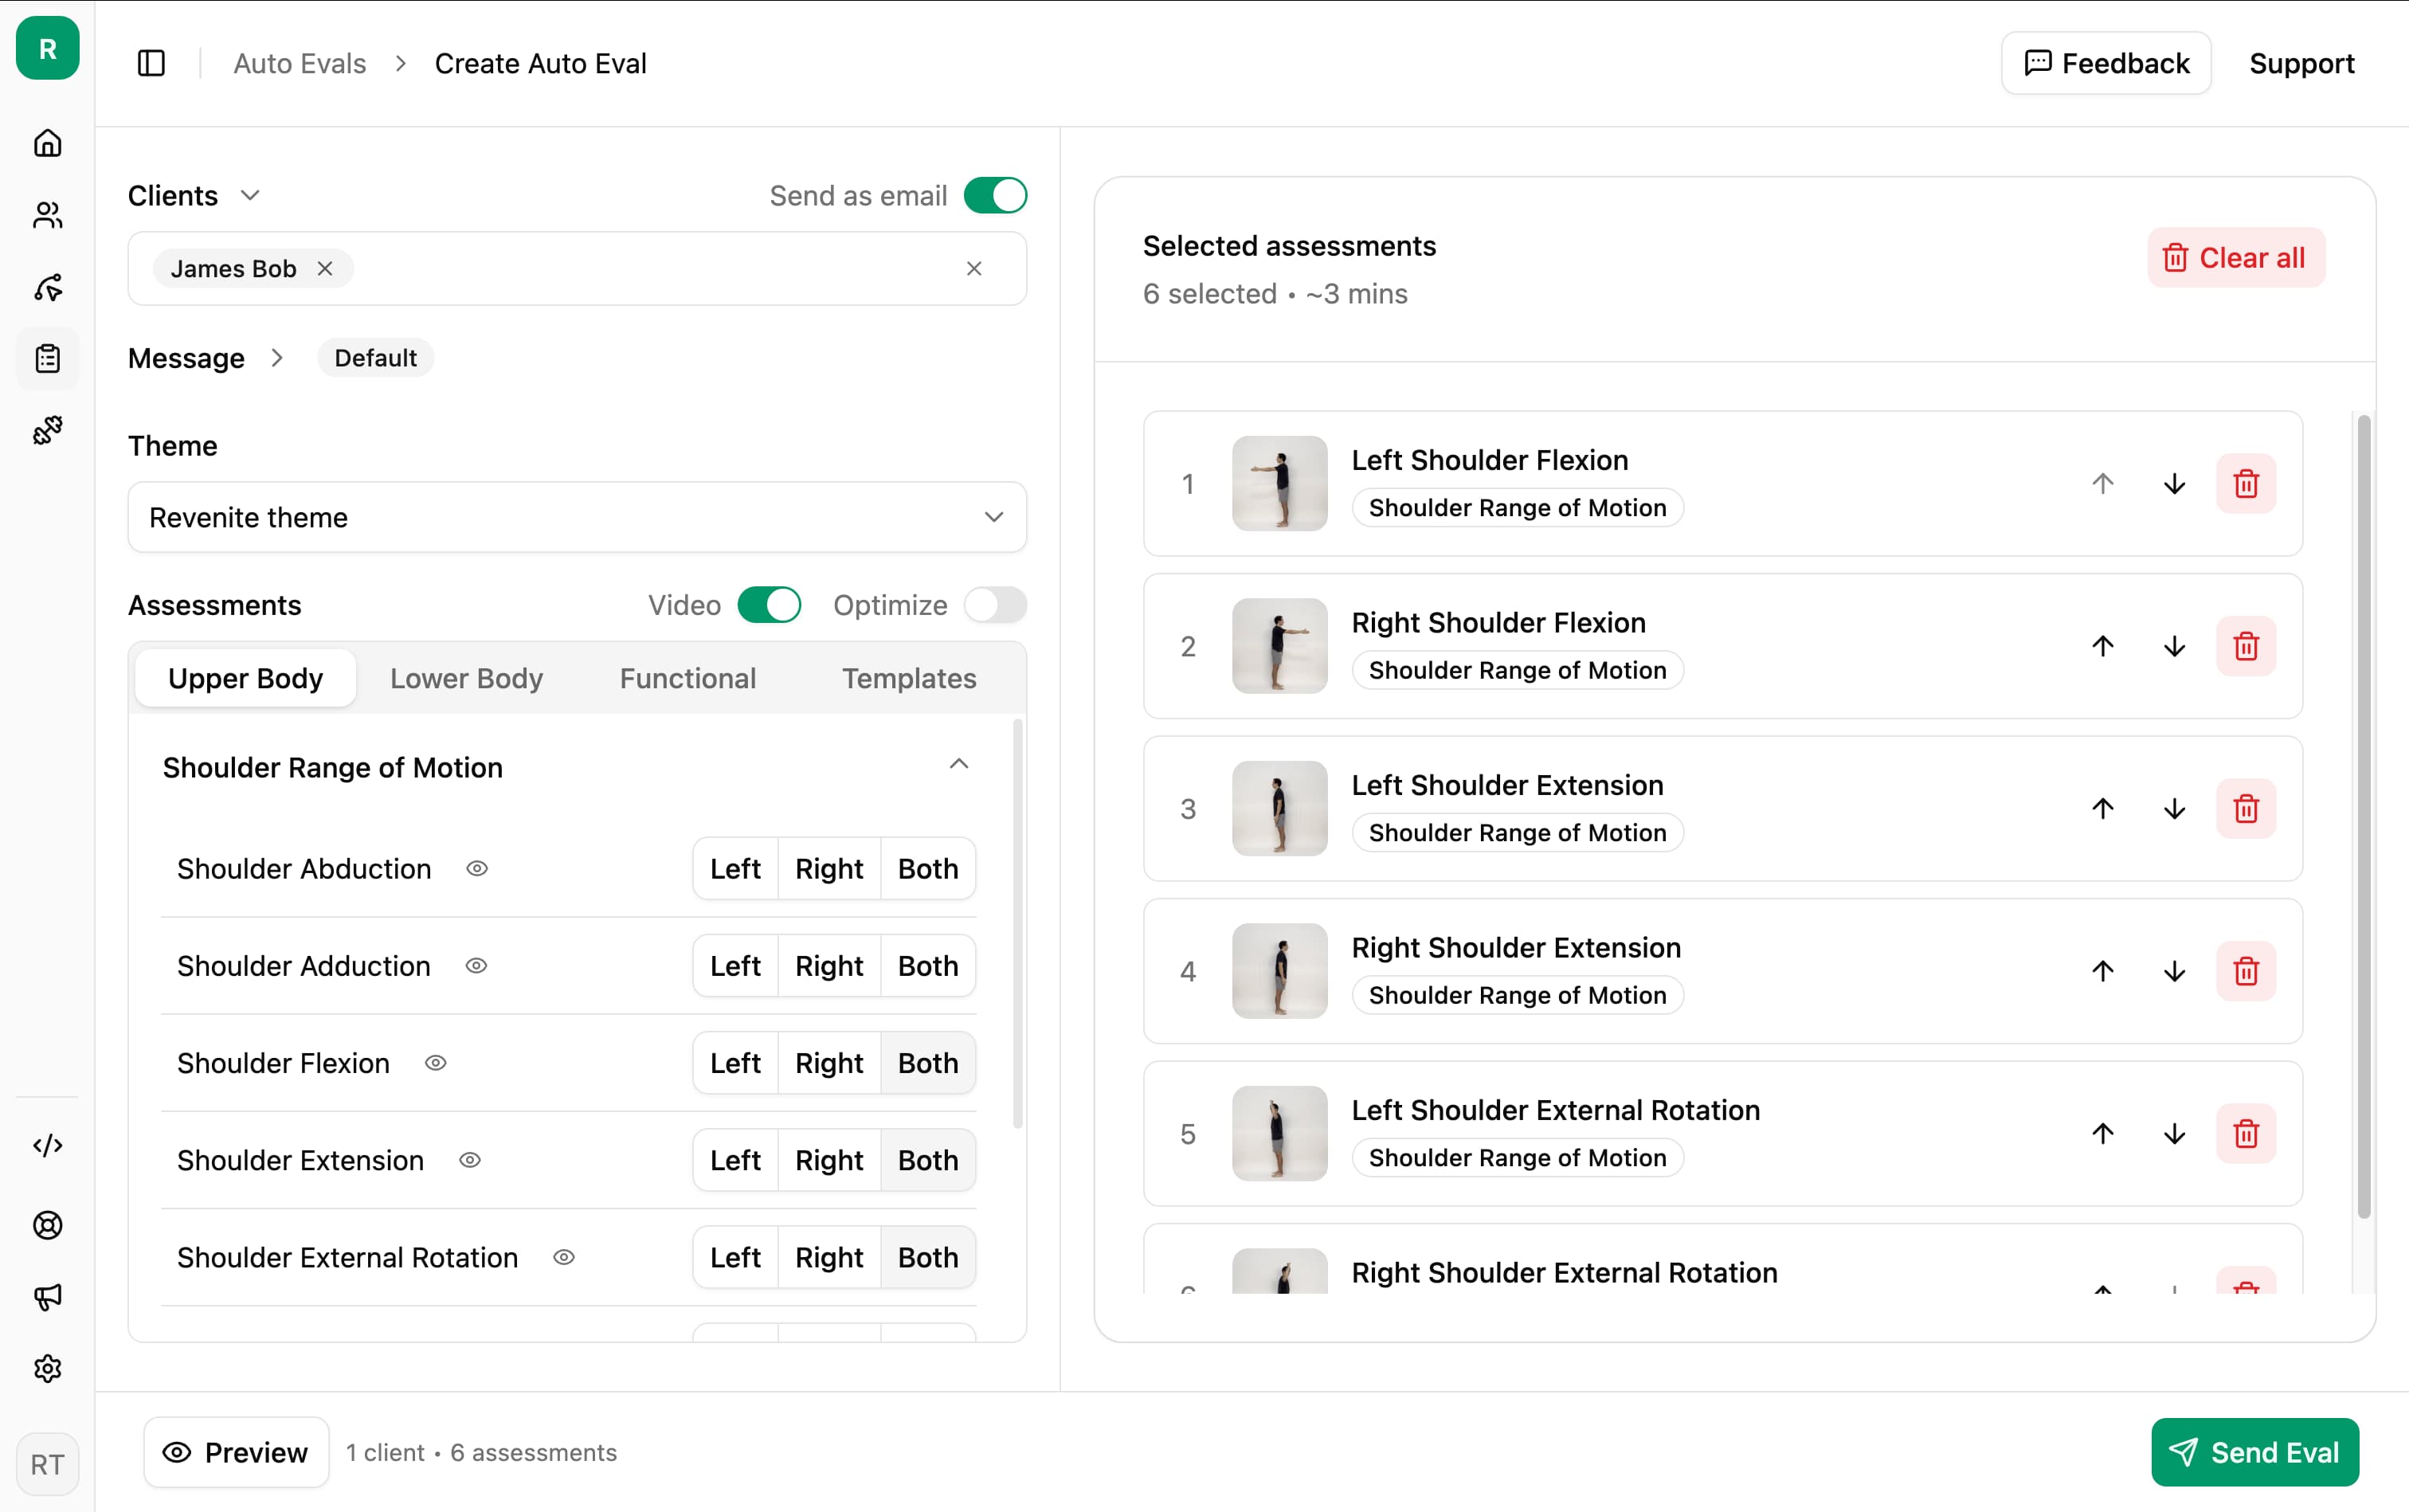Enable the Optimize switch
This screenshot has height=1512, width=2409.
coord(995,605)
